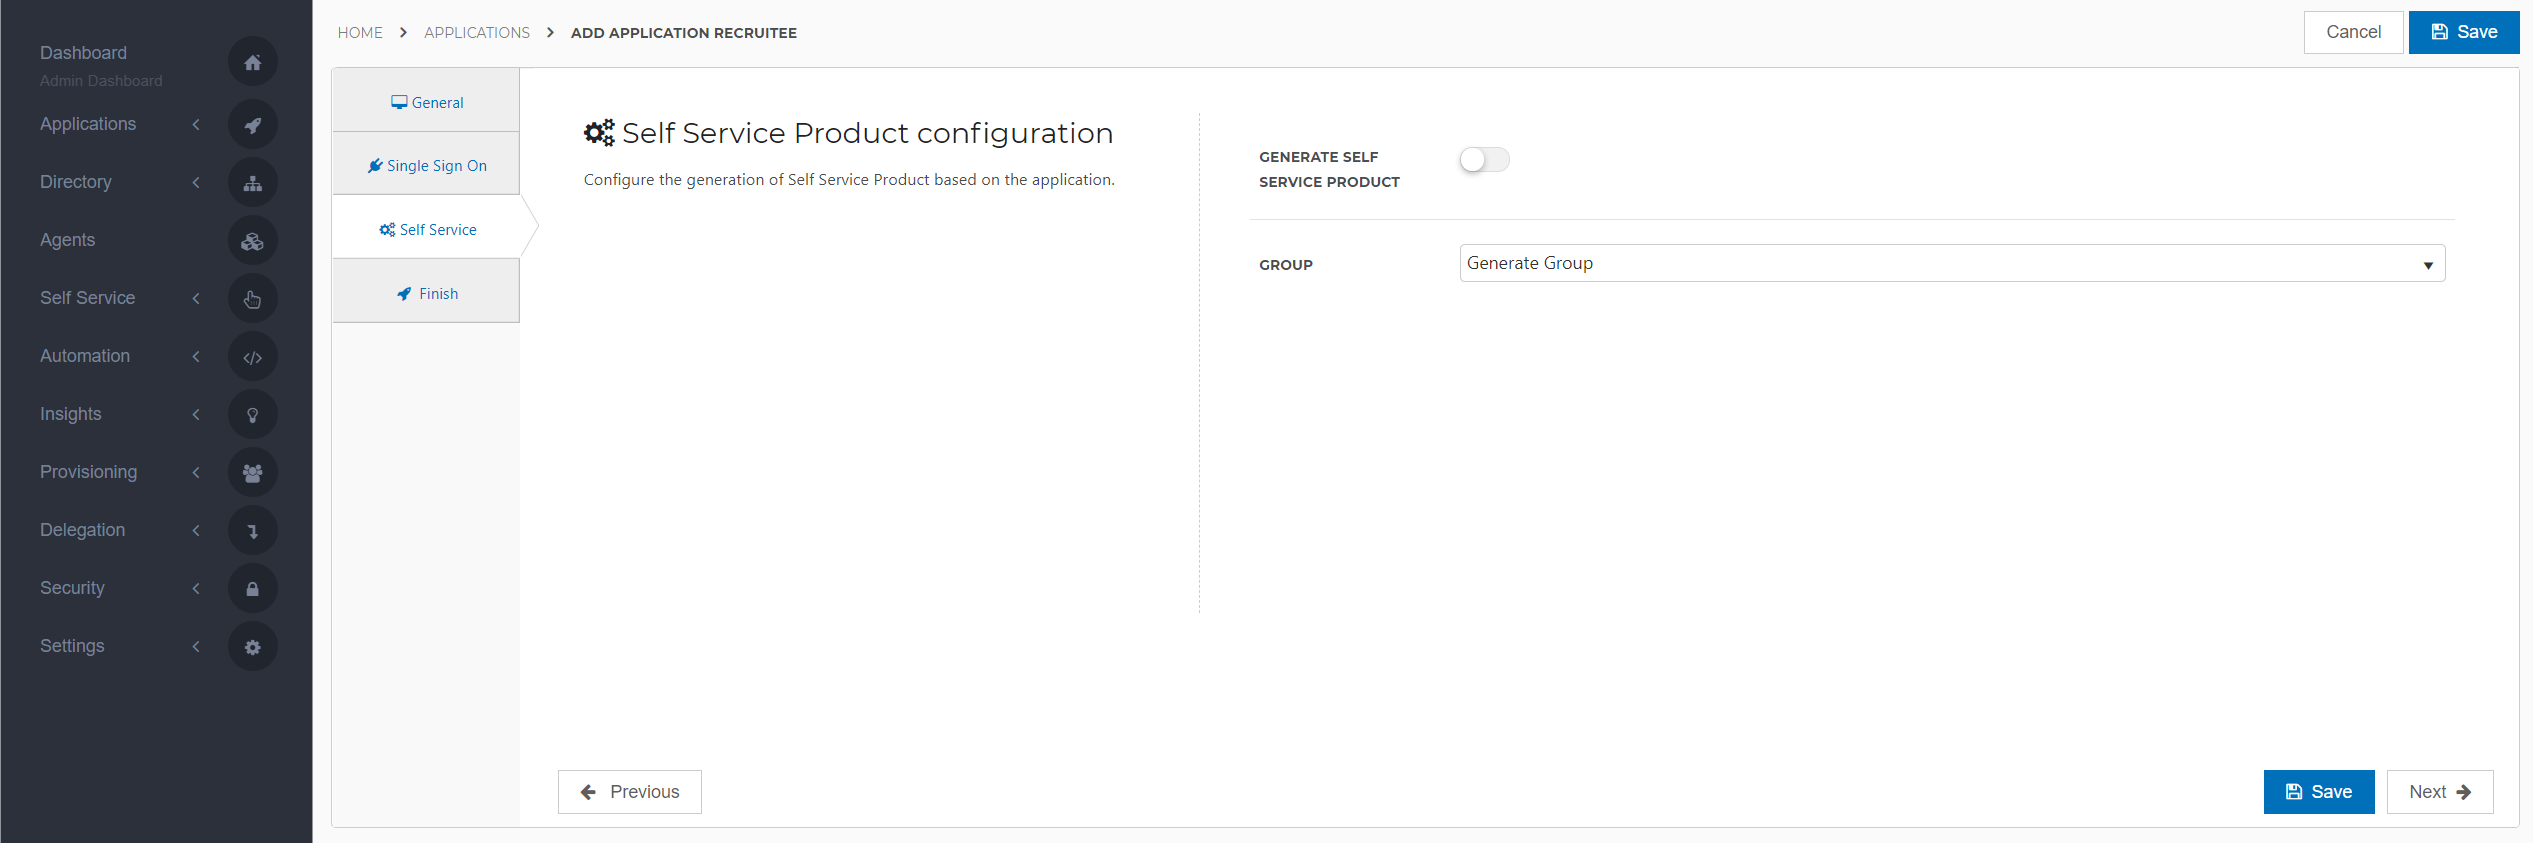Select the Self Service wizard tab
Image resolution: width=2533 pixels, height=843 pixels.
[x=426, y=229]
